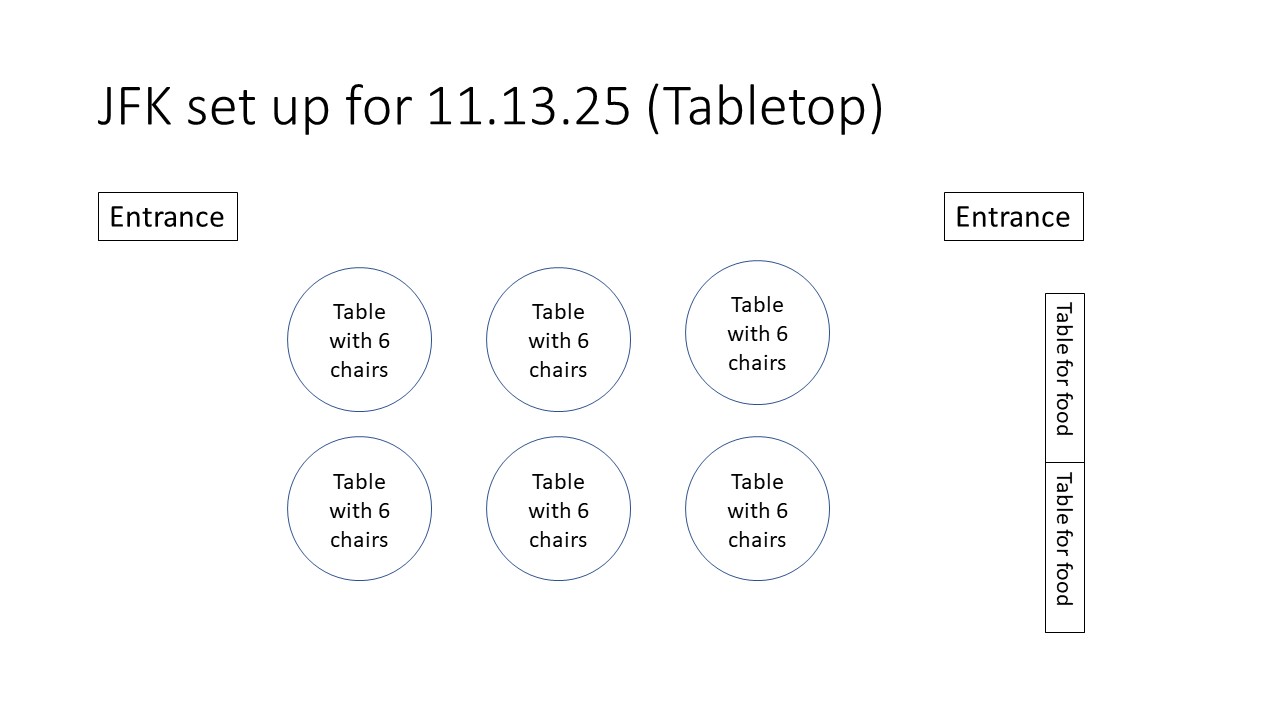Select the lower Table for food box
The height and width of the screenshot is (720, 1280).
pos(1064,547)
